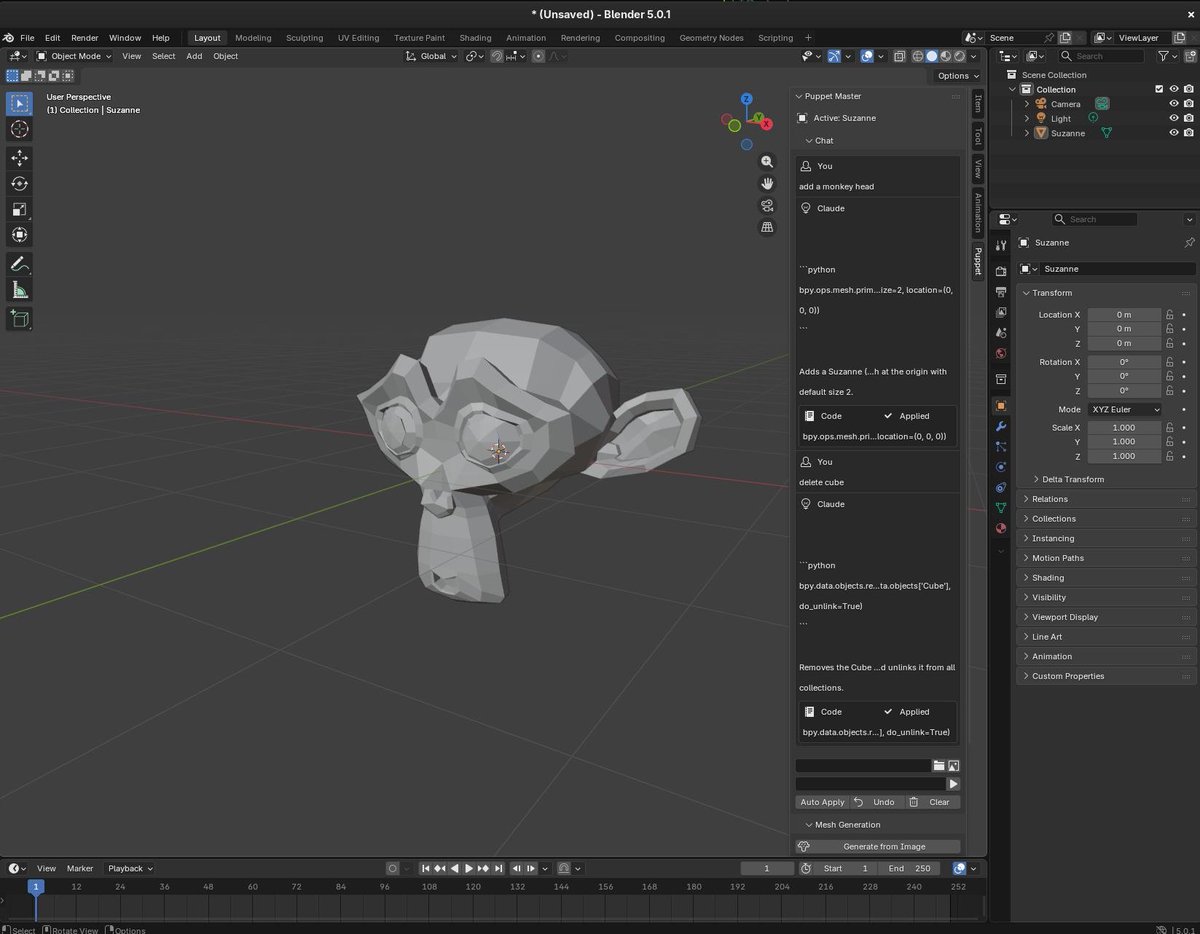1200x934 pixels.
Task: Click the pan view hand icon
Action: (767, 183)
